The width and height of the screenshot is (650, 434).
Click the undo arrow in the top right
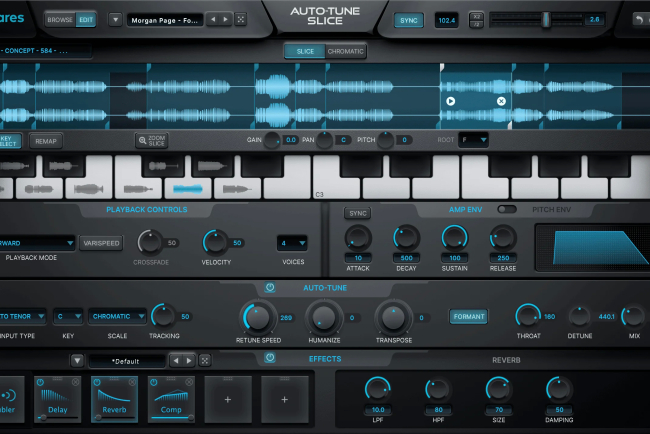639,19
